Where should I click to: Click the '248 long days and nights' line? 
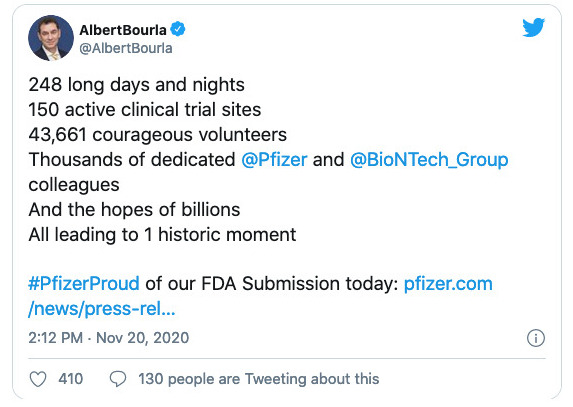click(x=136, y=85)
